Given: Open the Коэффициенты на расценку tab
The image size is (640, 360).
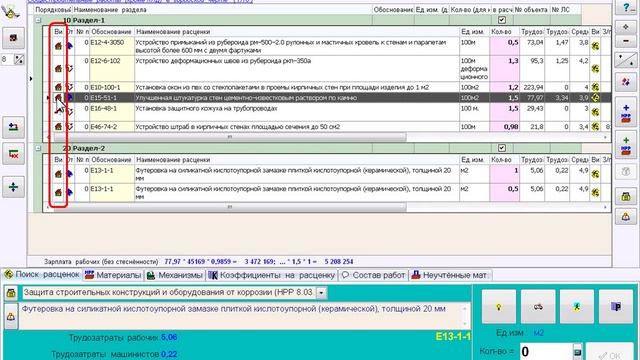Looking at the screenshot, I should 272,276.
